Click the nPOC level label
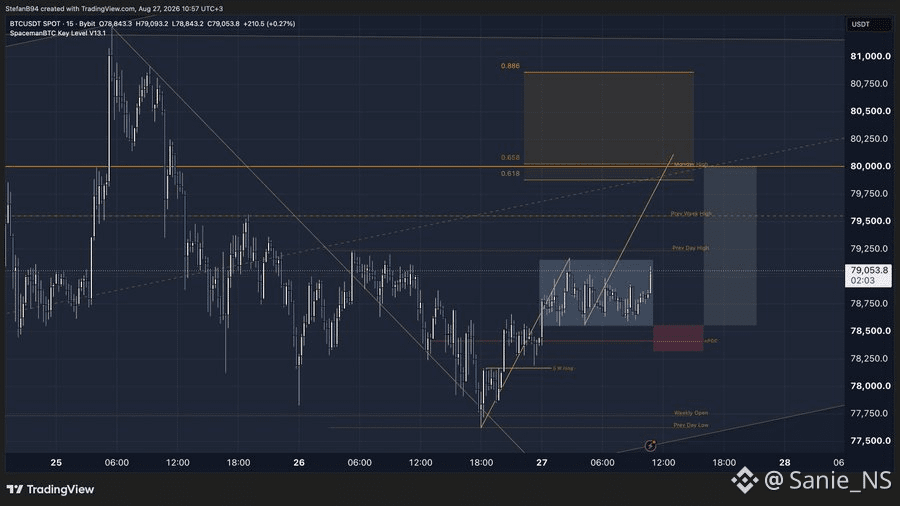This screenshot has width=900, height=506. coord(711,341)
